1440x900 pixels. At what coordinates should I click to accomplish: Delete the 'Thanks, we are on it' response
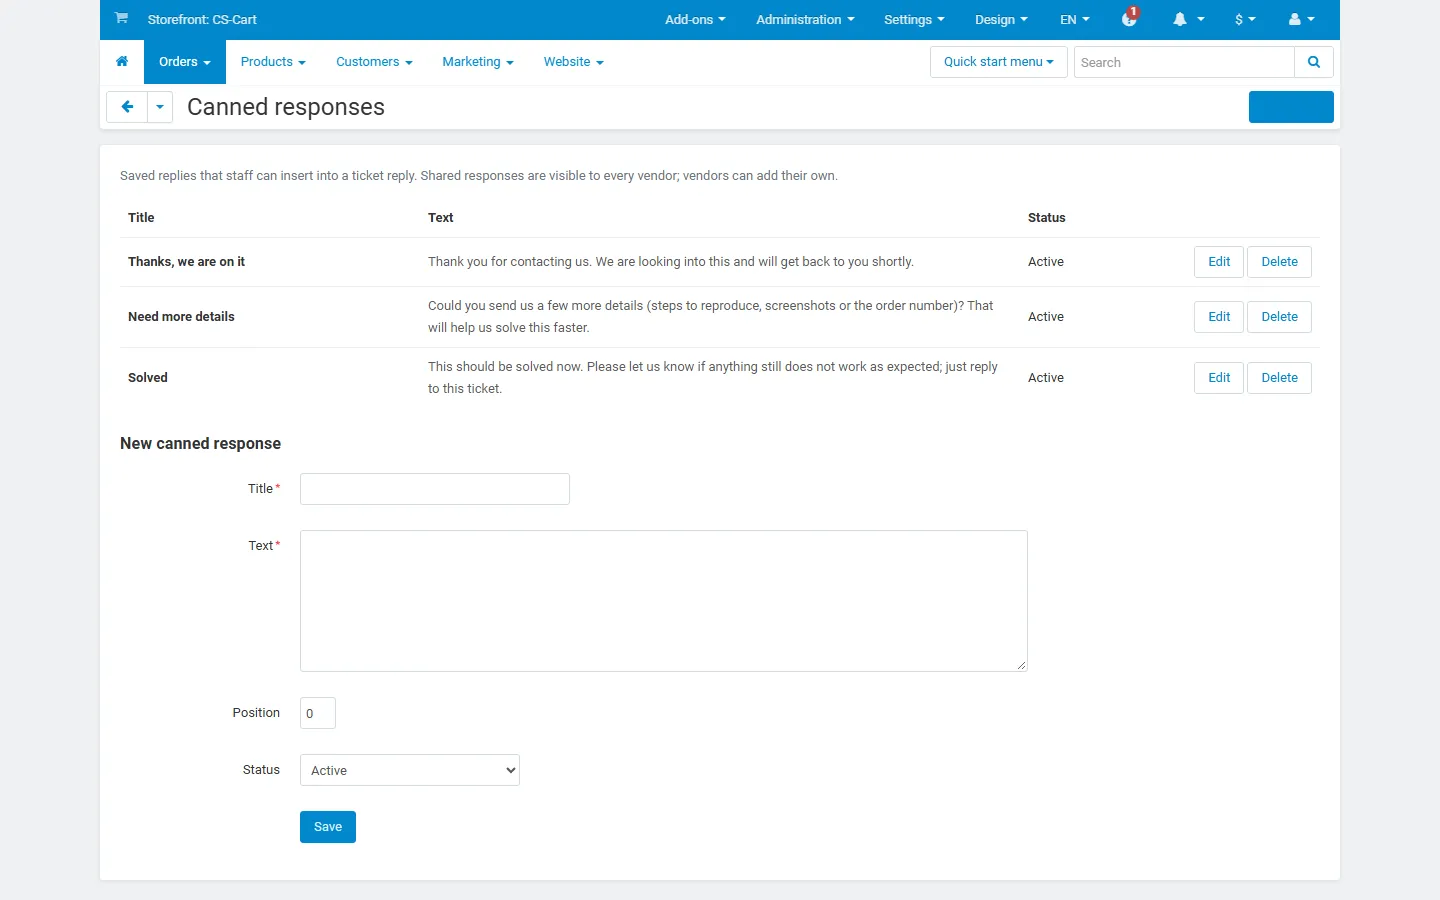click(x=1279, y=262)
